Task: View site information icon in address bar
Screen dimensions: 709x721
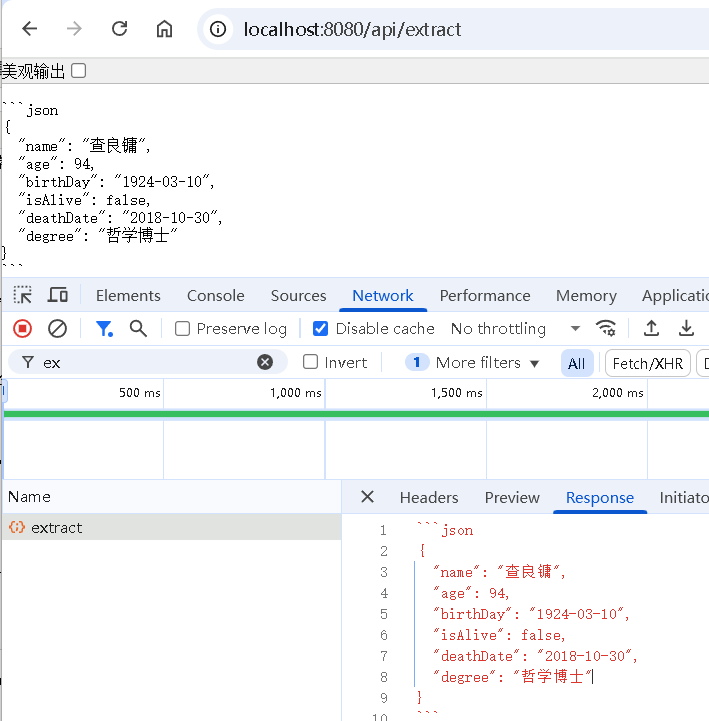Action: click(x=218, y=29)
